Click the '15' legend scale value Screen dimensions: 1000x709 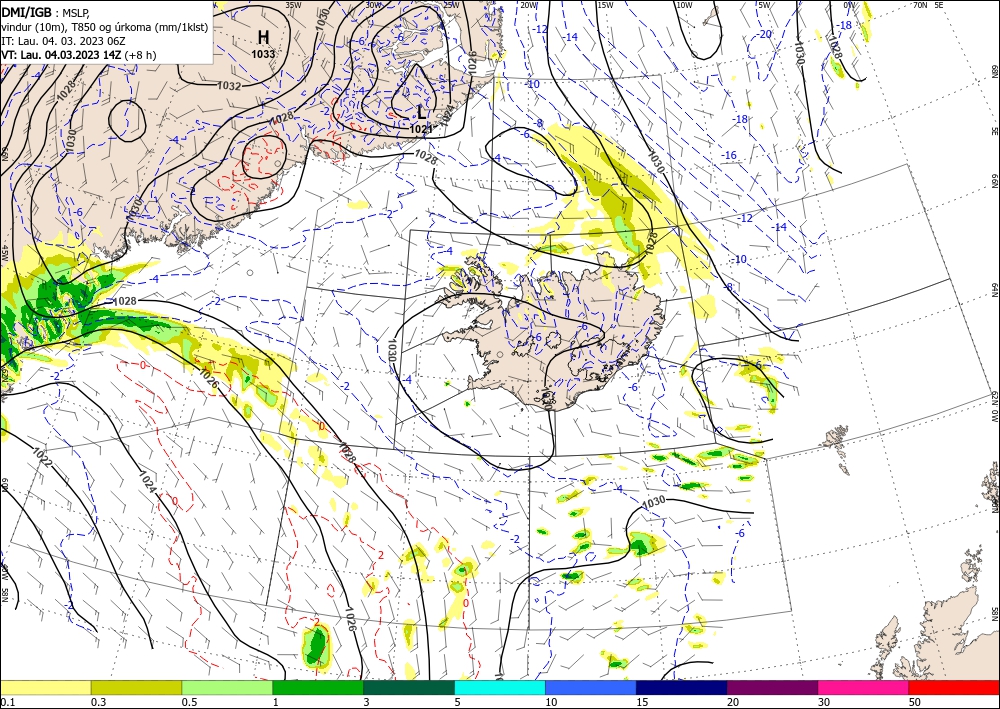click(642, 702)
